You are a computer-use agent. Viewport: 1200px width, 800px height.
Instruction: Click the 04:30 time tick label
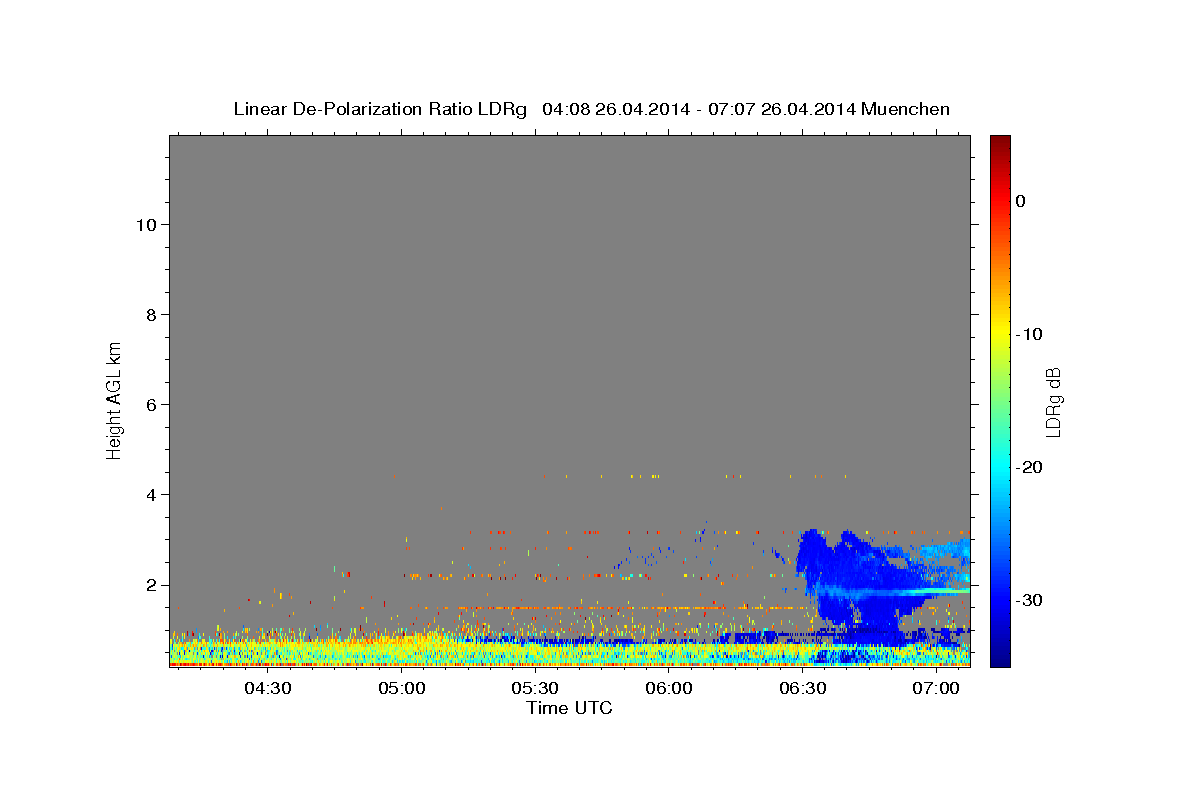point(268,689)
